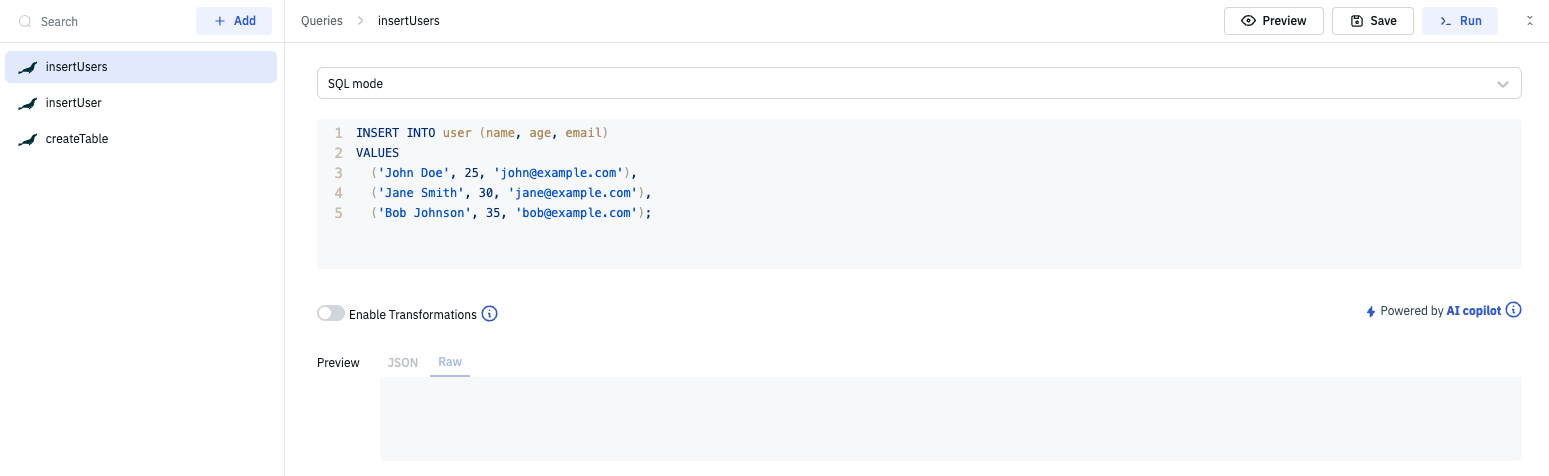Viewport: 1549px width, 476px height.
Task: Click the SQL mode dropdown chevron arrow
Action: 1502,85
